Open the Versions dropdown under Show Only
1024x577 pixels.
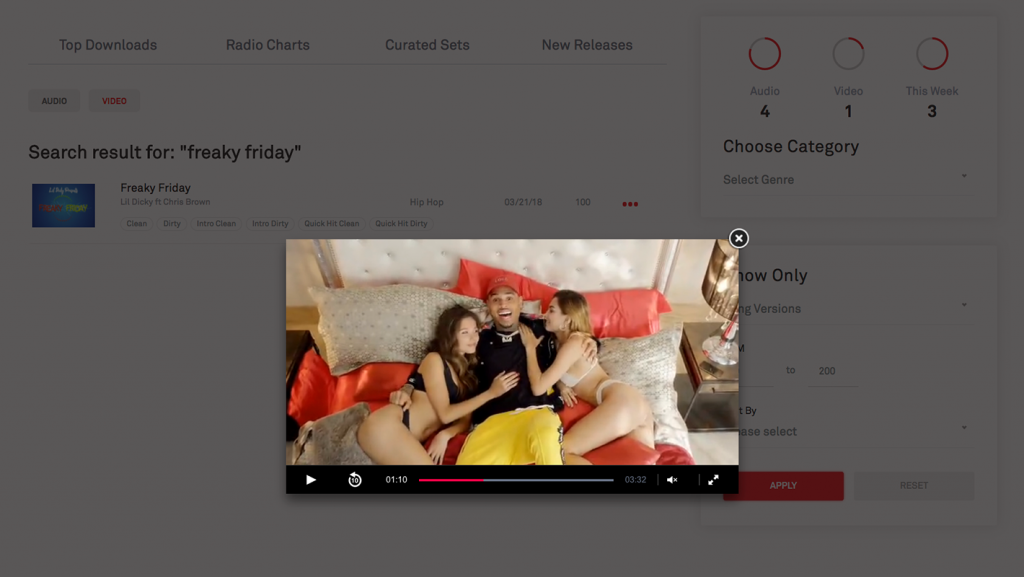coord(850,308)
